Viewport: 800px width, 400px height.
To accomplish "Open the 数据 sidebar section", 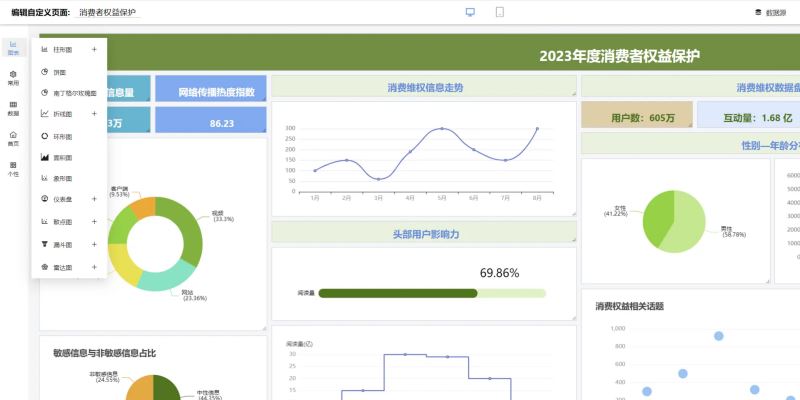I will (x=13, y=109).
